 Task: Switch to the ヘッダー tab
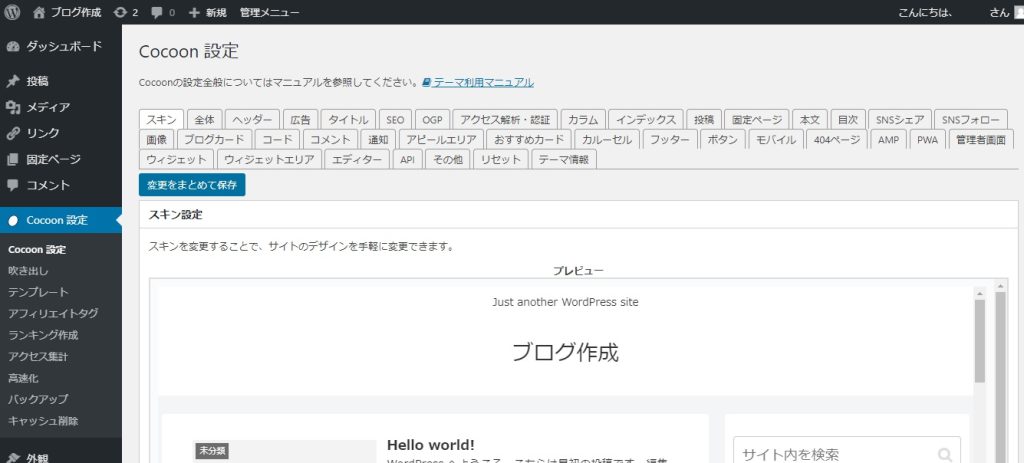253,120
